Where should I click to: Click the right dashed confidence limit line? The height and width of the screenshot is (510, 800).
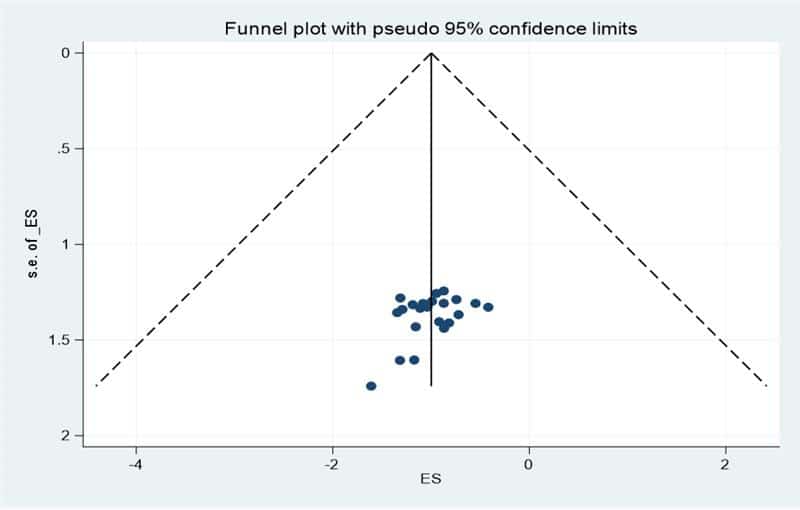pos(600,220)
